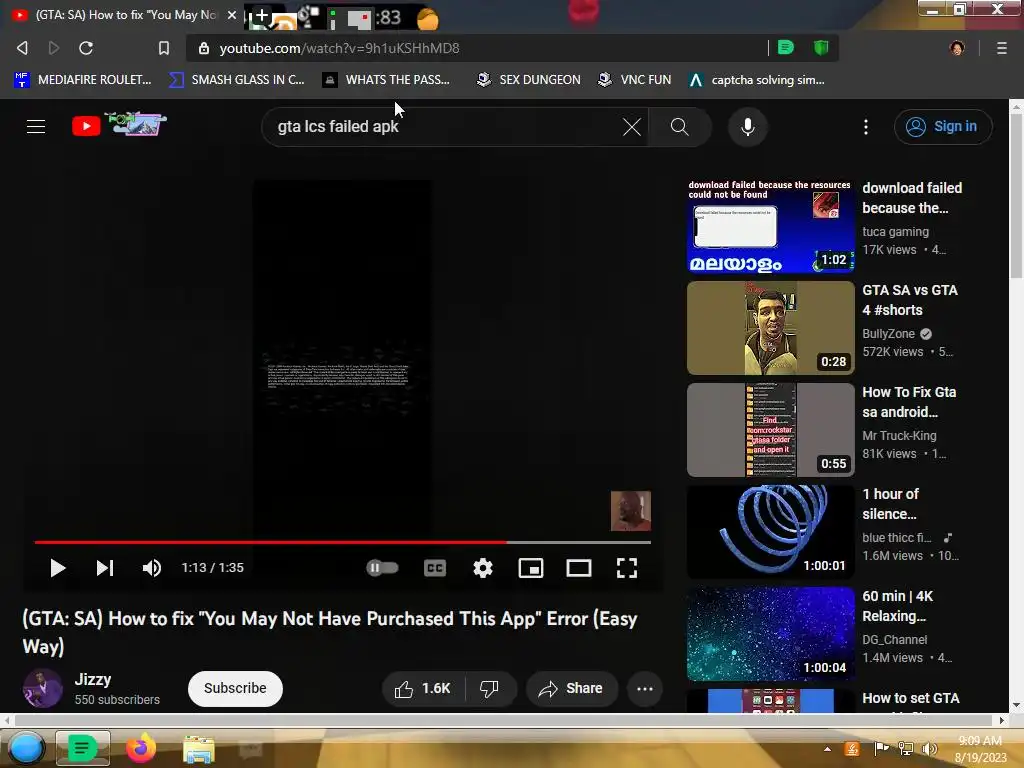1024x768 pixels.
Task: Open the VNC FUN bookmark
Action: (x=635, y=80)
